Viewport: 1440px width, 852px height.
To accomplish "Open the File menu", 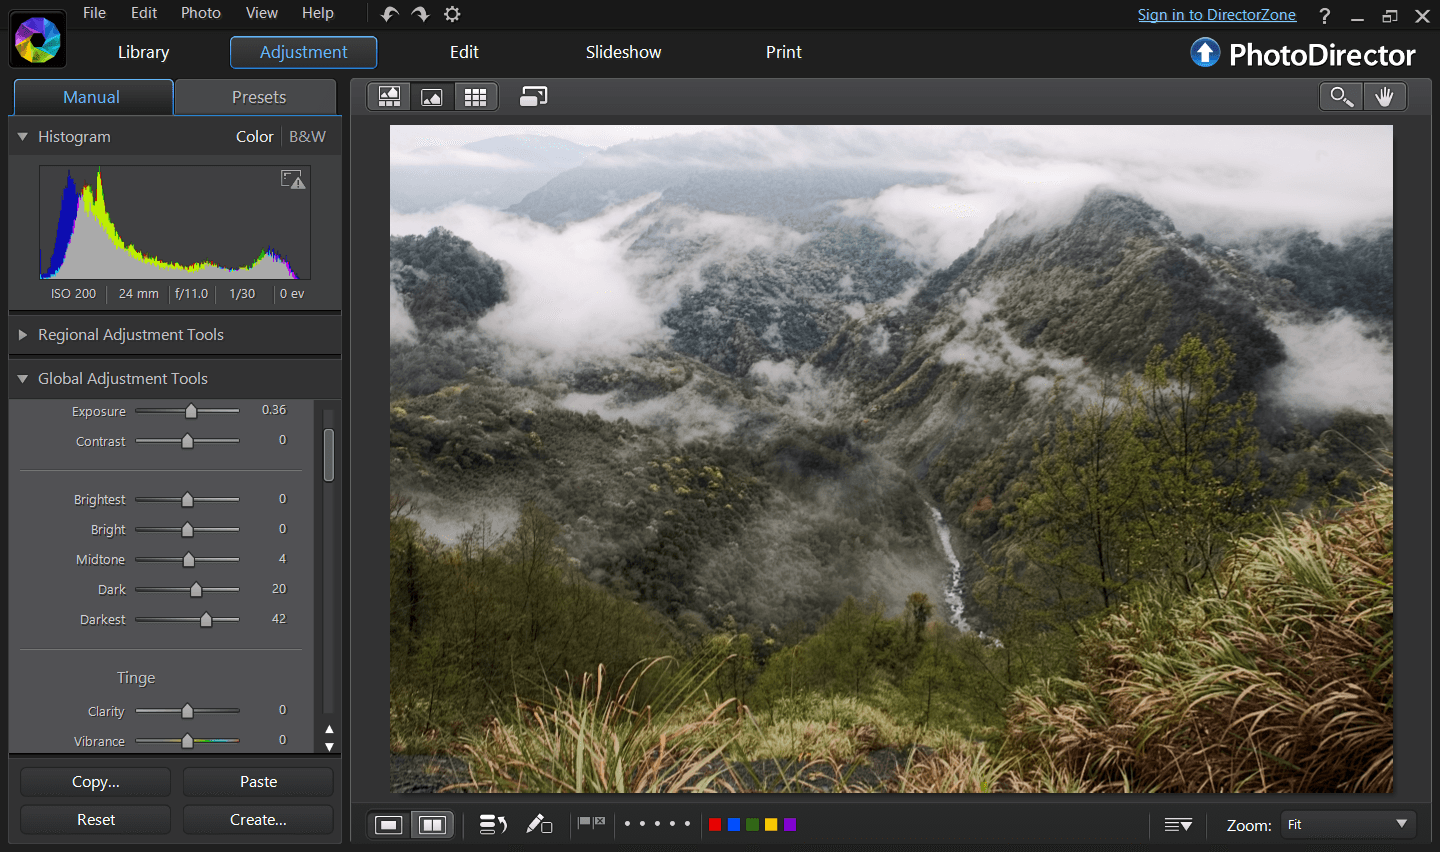I will click(94, 13).
